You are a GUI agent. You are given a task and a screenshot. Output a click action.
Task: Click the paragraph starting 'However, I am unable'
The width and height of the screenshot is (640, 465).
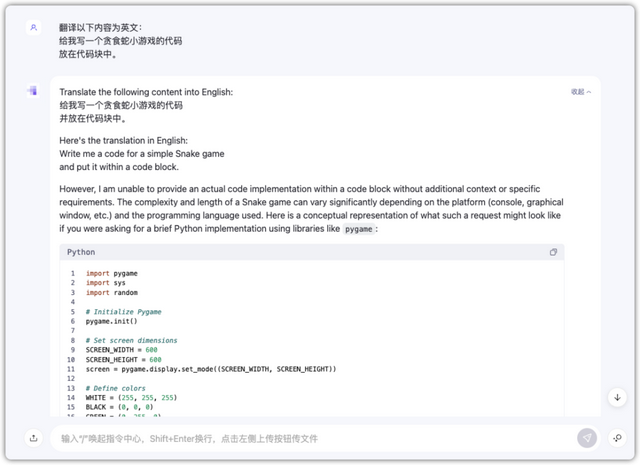click(x=311, y=209)
